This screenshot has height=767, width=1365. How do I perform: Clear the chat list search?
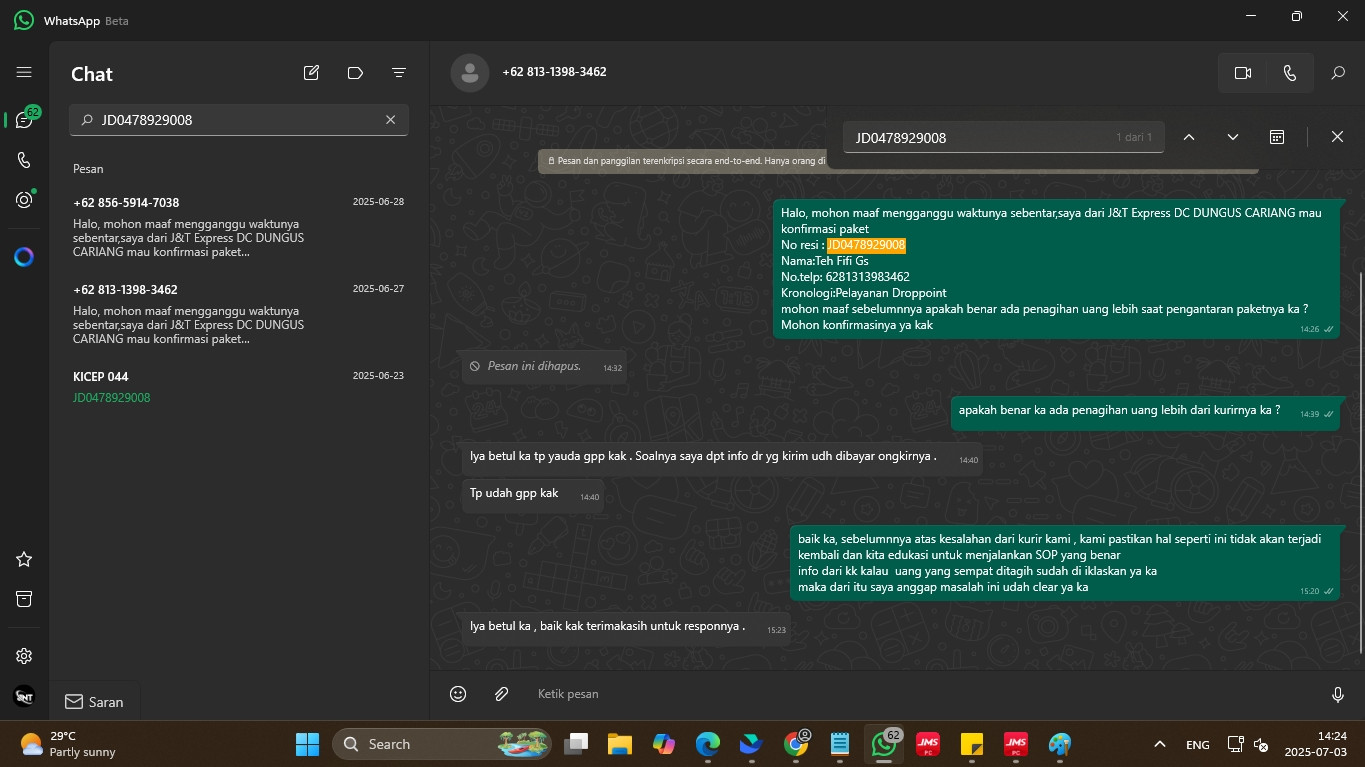[x=391, y=120]
